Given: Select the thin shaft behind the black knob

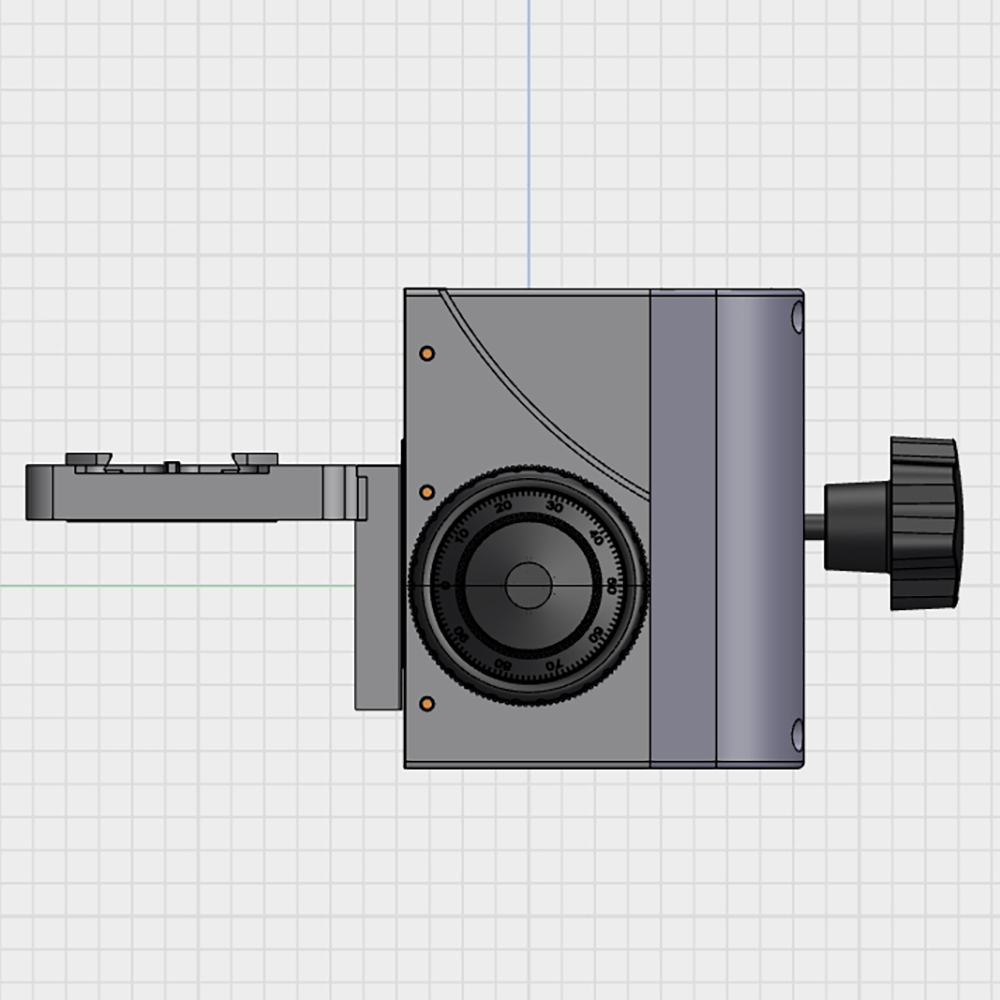Looking at the screenshot, I should point(814,525).
